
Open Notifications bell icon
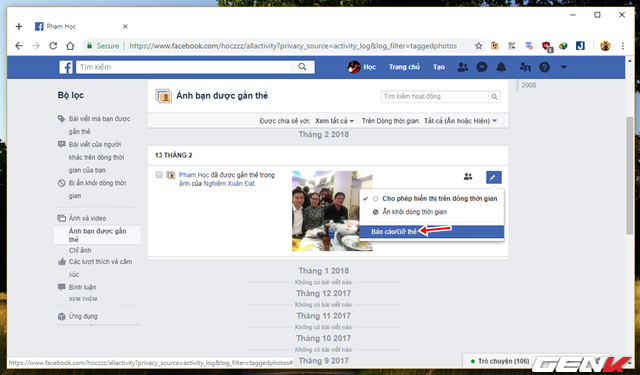501,67
